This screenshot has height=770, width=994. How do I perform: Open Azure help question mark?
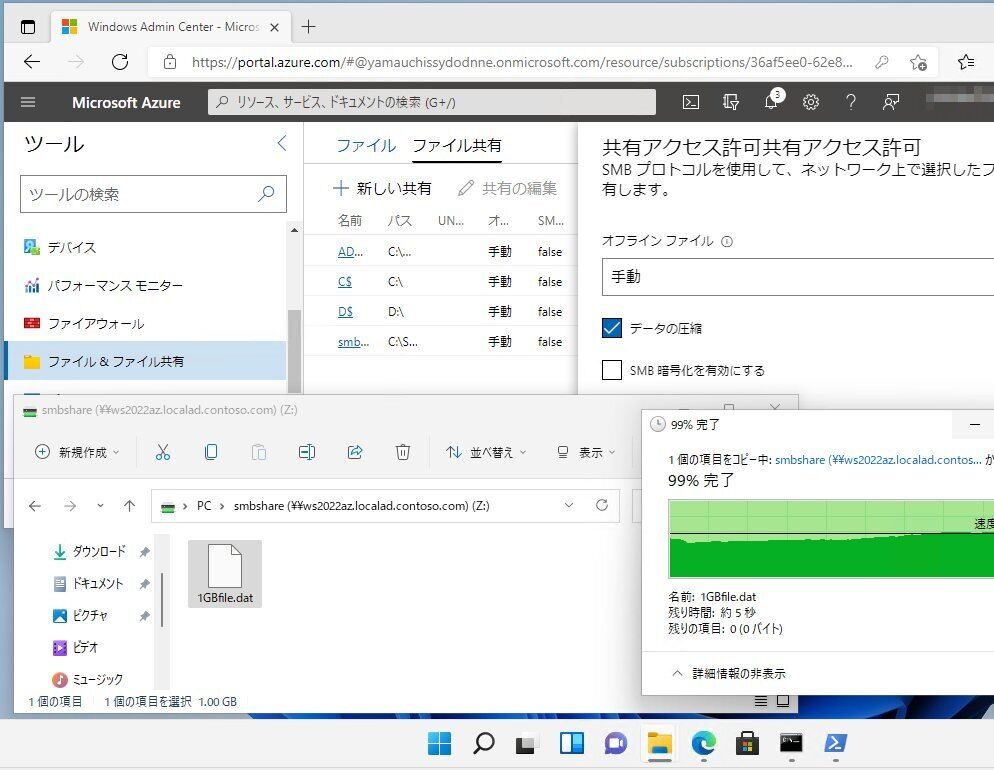click(x=851, y=102)
